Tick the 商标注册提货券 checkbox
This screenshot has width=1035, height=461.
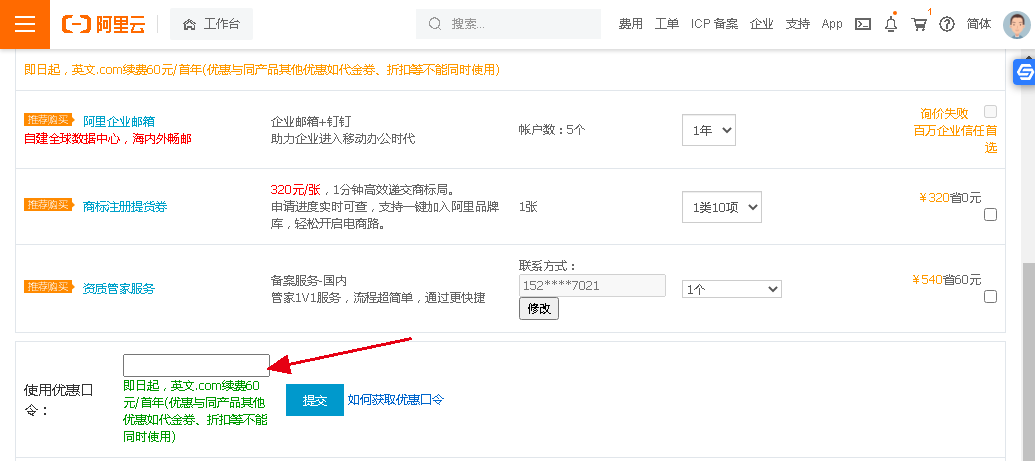[990, 215]
